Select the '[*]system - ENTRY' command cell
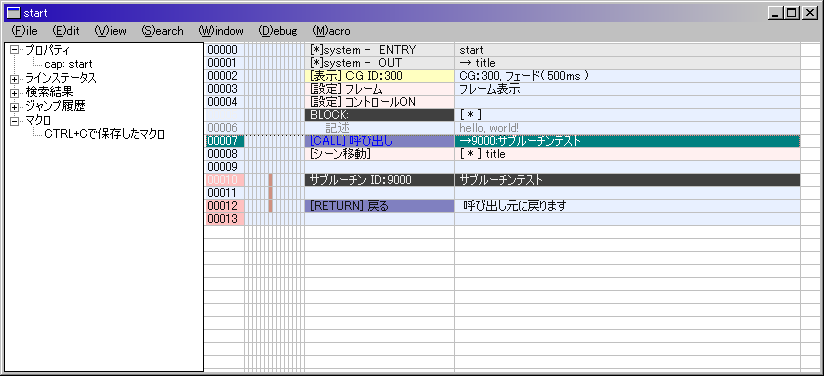The width and height of the screenshot is (824, 376). pyautogui.click(x=379, y=50)
